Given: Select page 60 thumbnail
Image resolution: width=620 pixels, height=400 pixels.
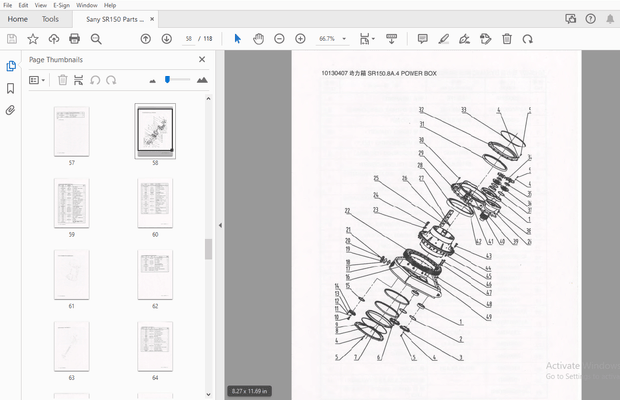Looking at the screenshot, I should click(155, 203).
